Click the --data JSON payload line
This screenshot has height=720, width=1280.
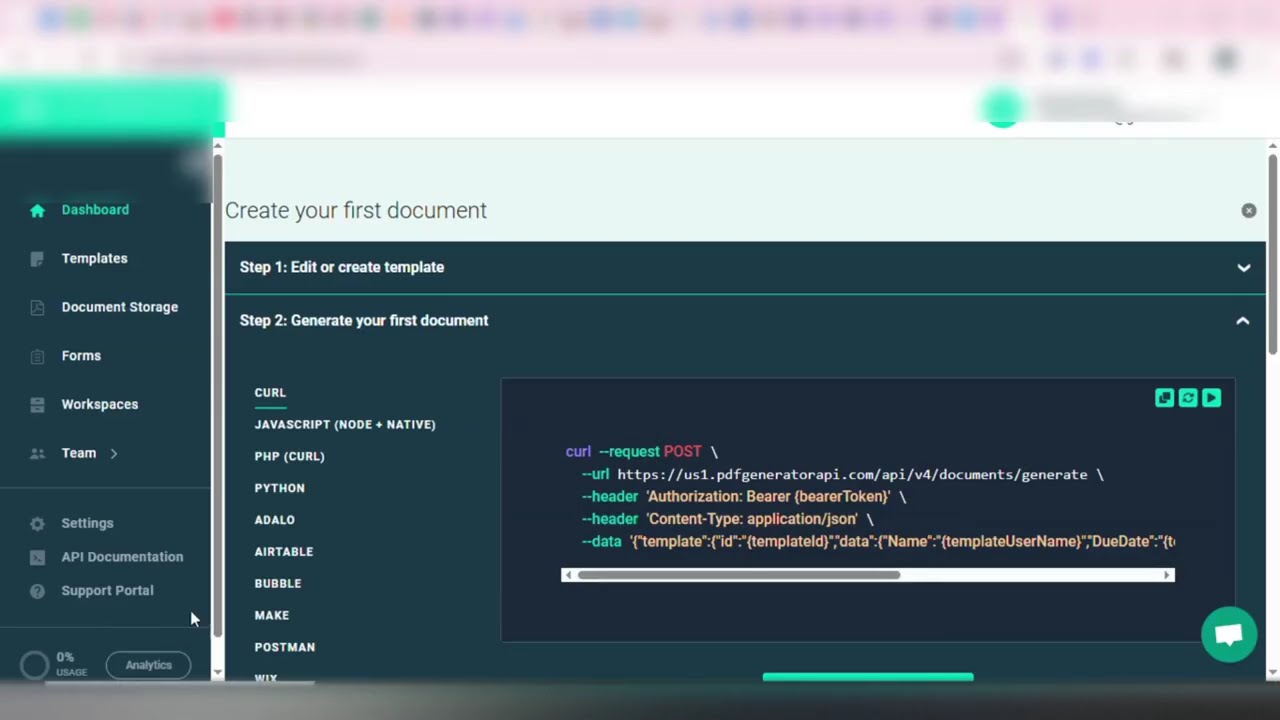coord(878,541)
